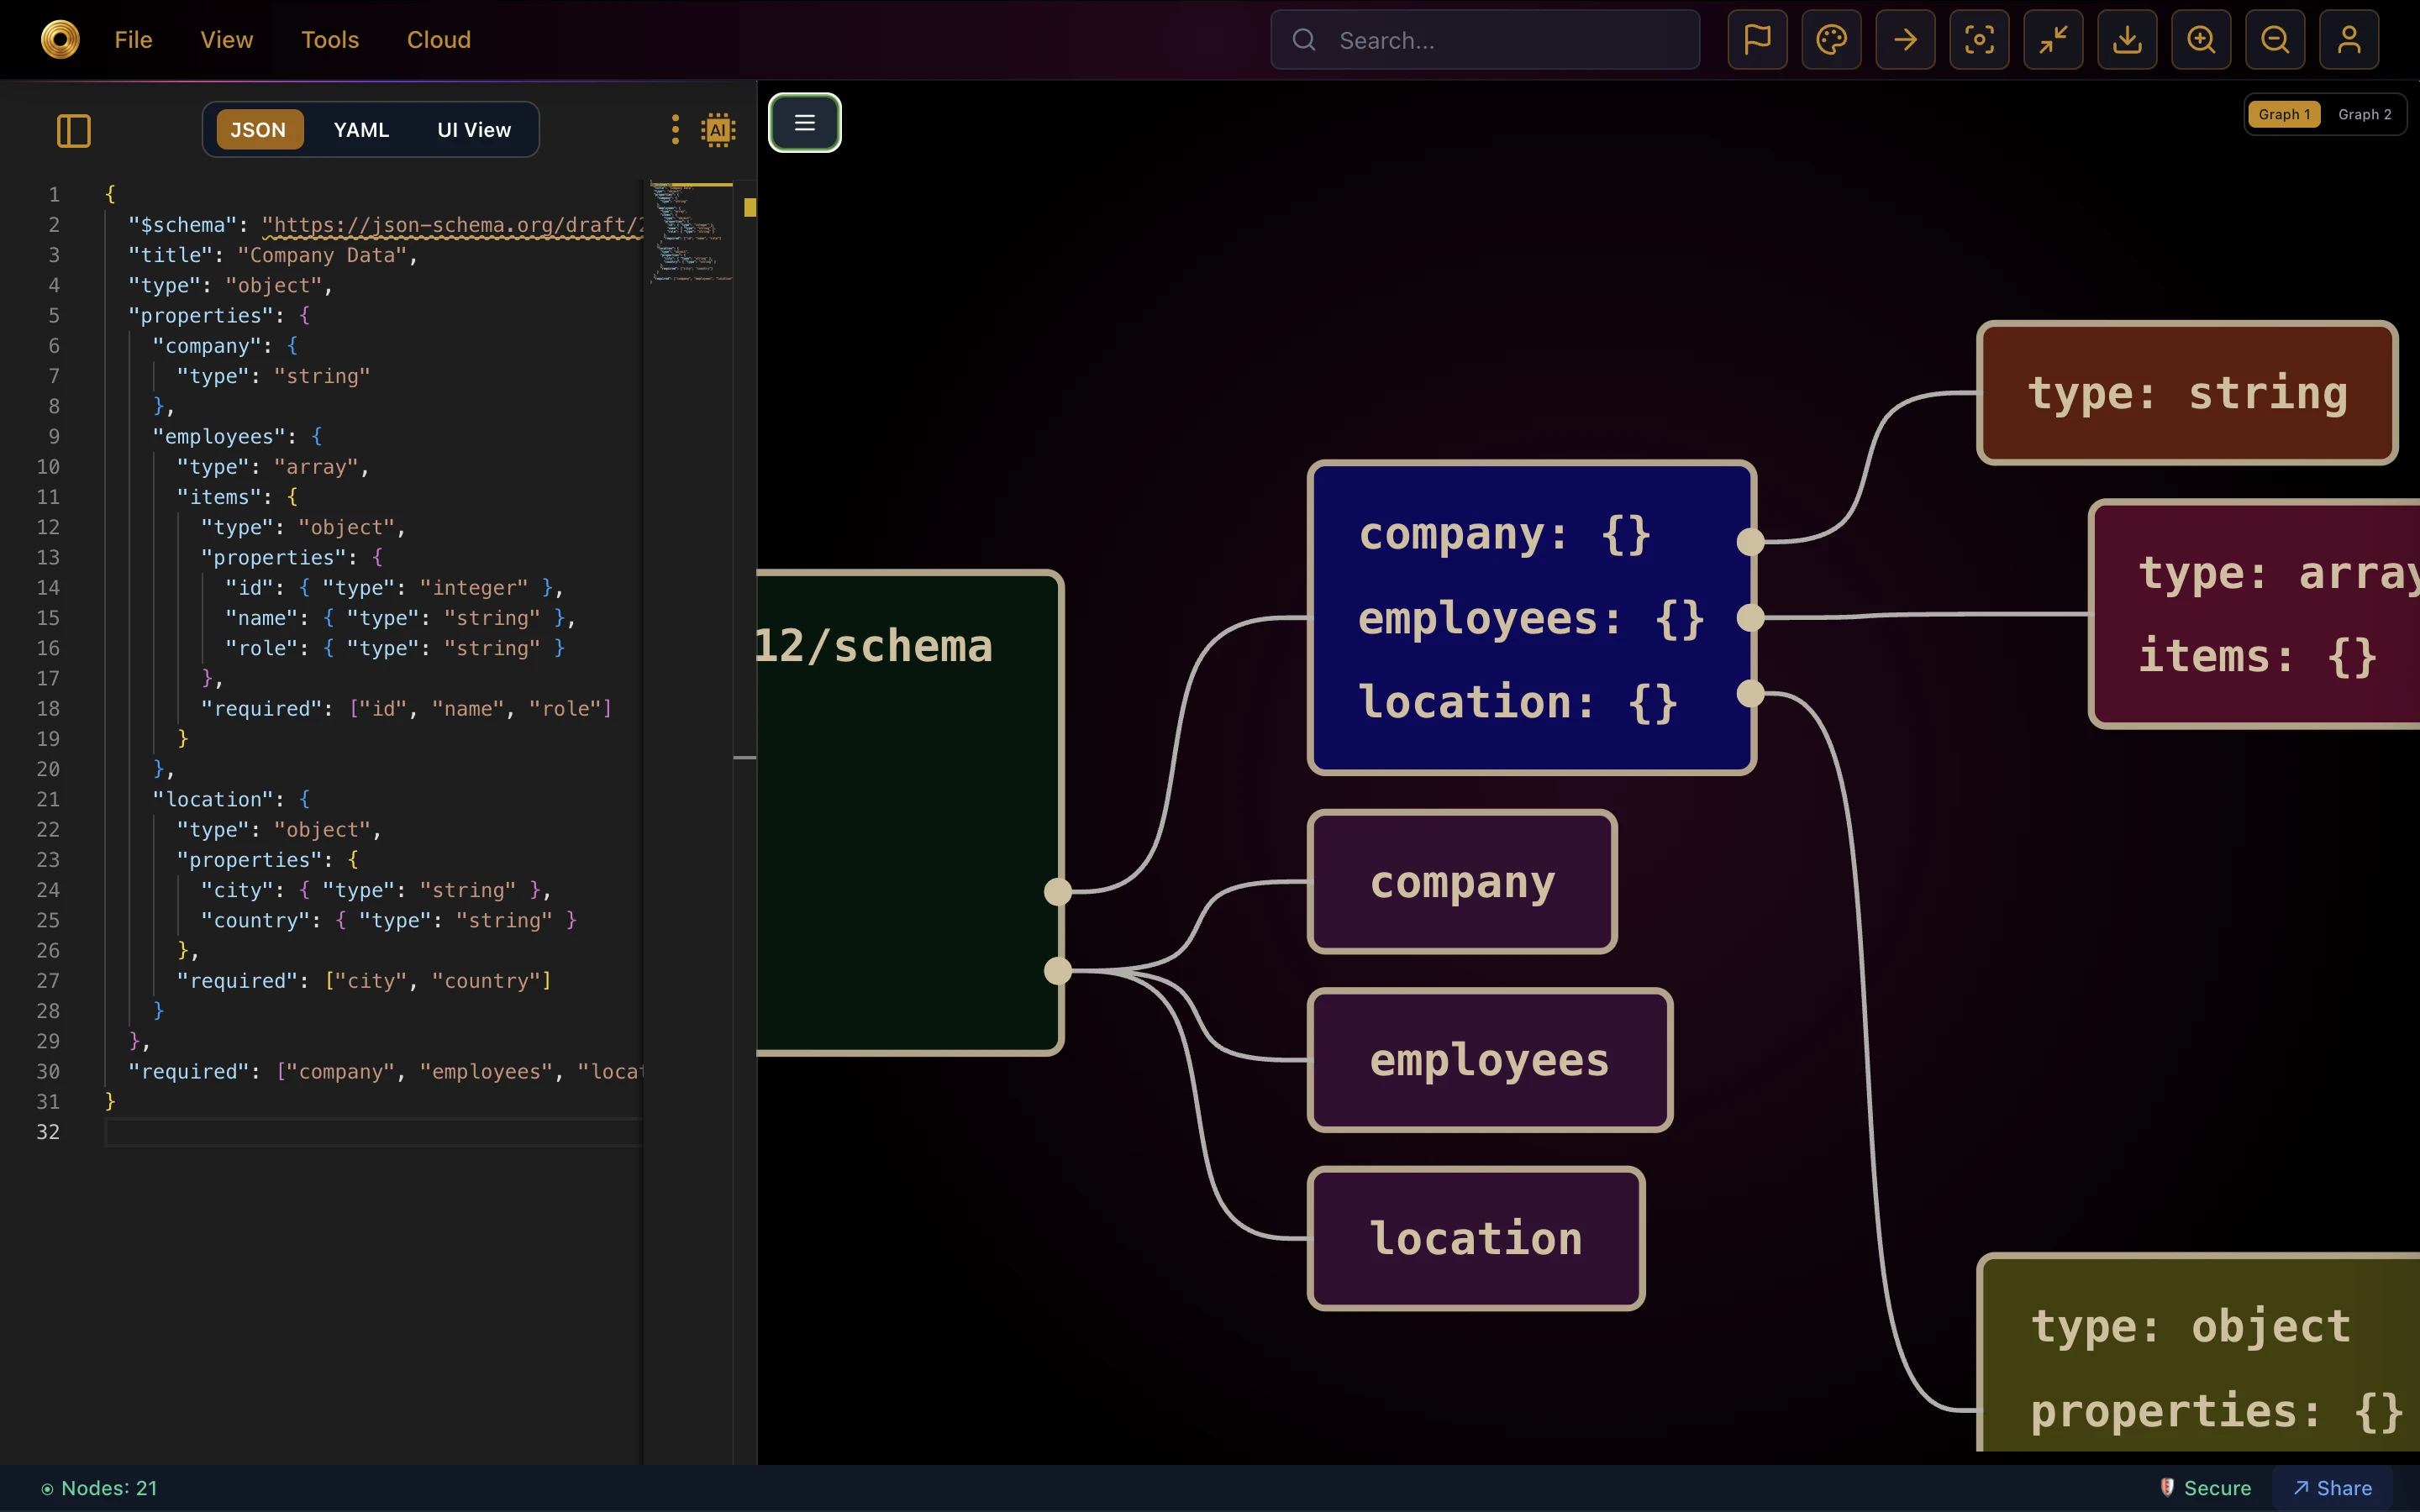Click the 'type: array' node text
The width and height of the screenshot is (2420, 1512).
[2278, 573]
